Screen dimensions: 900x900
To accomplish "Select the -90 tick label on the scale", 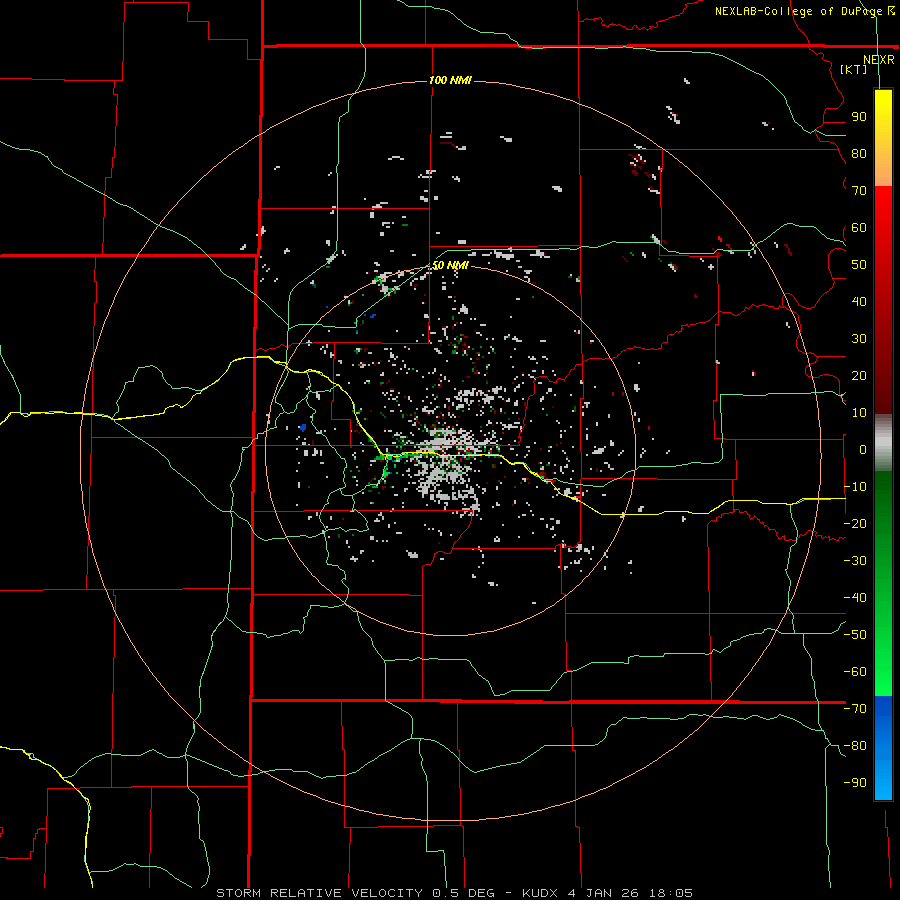I will click(x=855, y=783).
